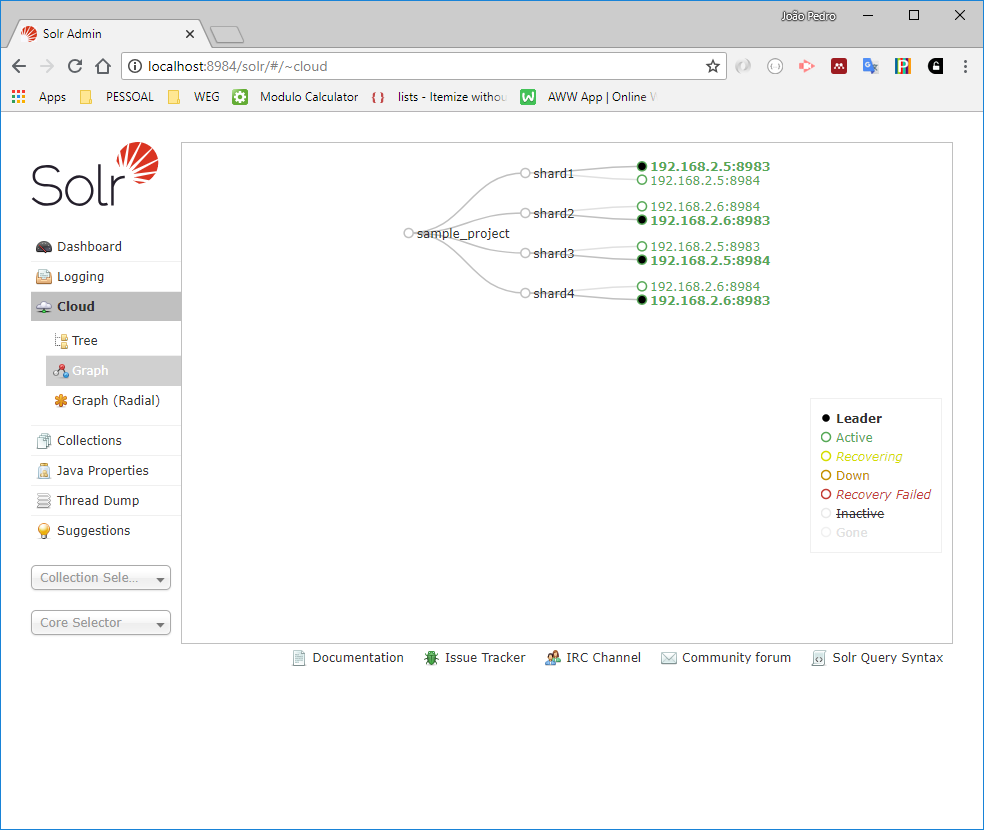Open AWW App bookmark
The image size is (984, 830).
pos(589,97)
